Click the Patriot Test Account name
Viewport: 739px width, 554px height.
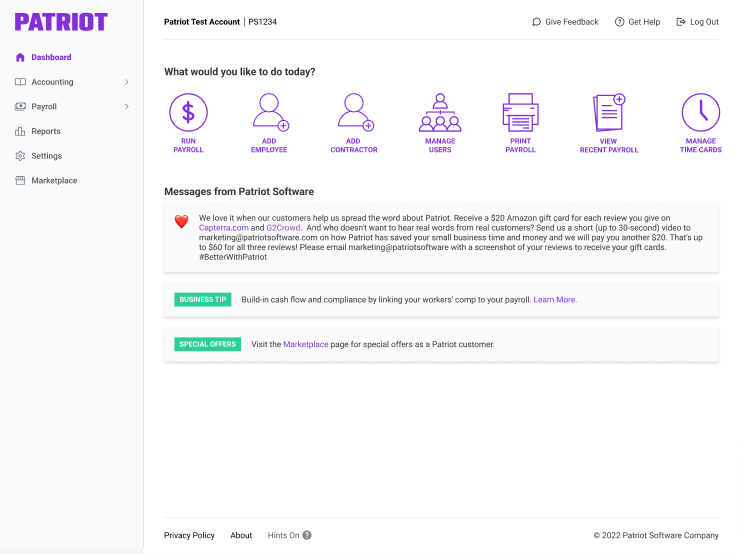coord(202,22)
